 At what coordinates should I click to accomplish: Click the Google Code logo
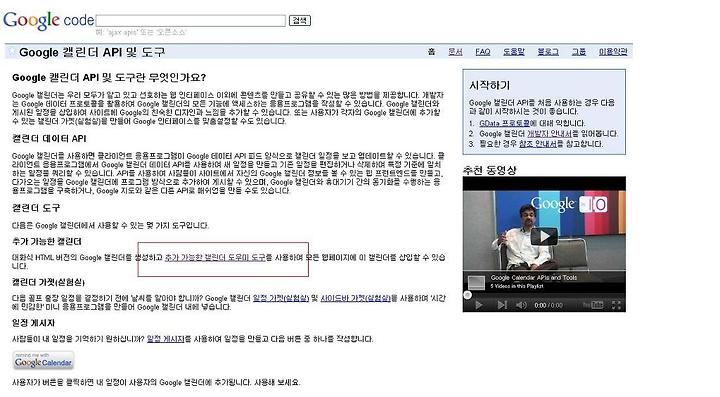[48, 20]
